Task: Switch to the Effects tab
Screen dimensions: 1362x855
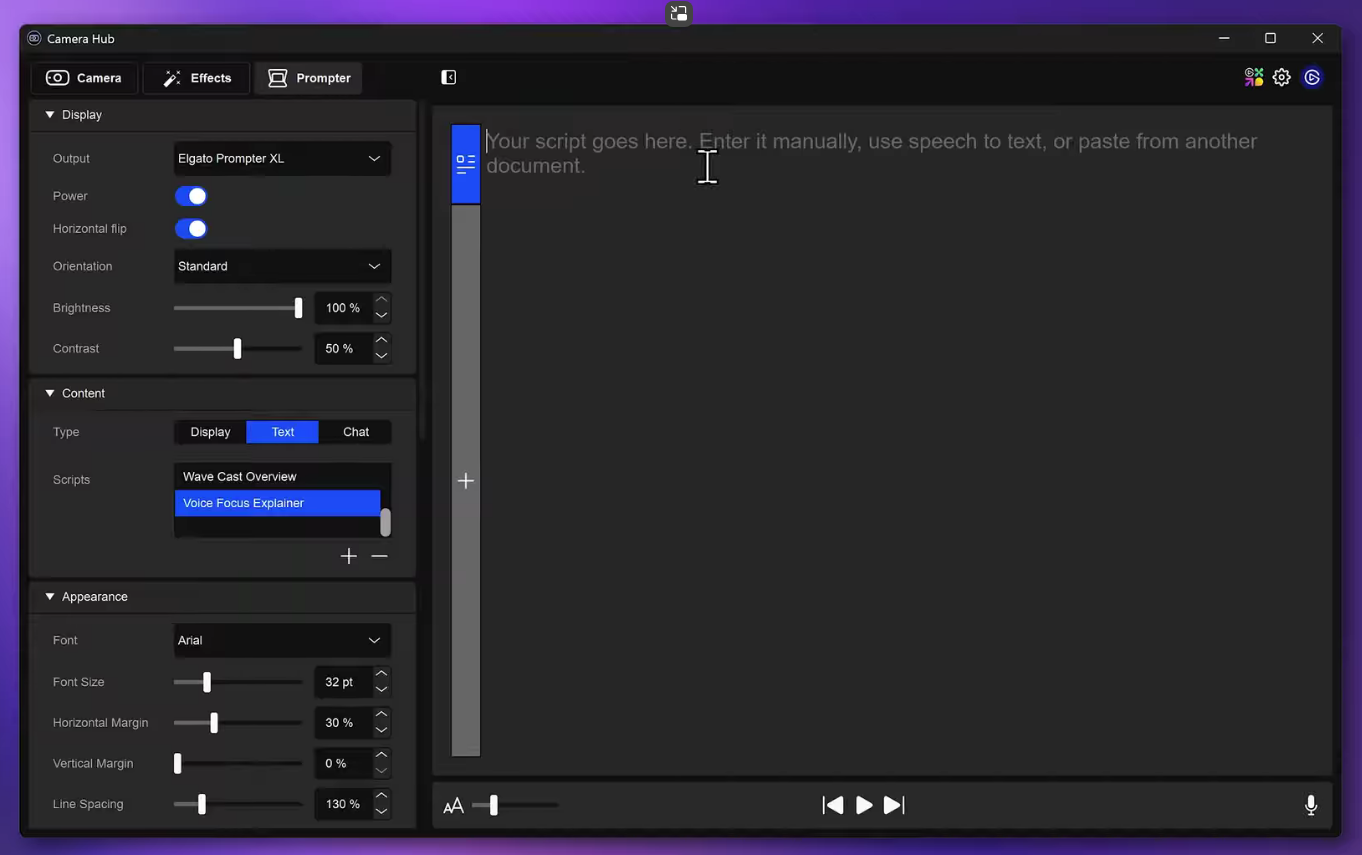Action: point(197,78)
